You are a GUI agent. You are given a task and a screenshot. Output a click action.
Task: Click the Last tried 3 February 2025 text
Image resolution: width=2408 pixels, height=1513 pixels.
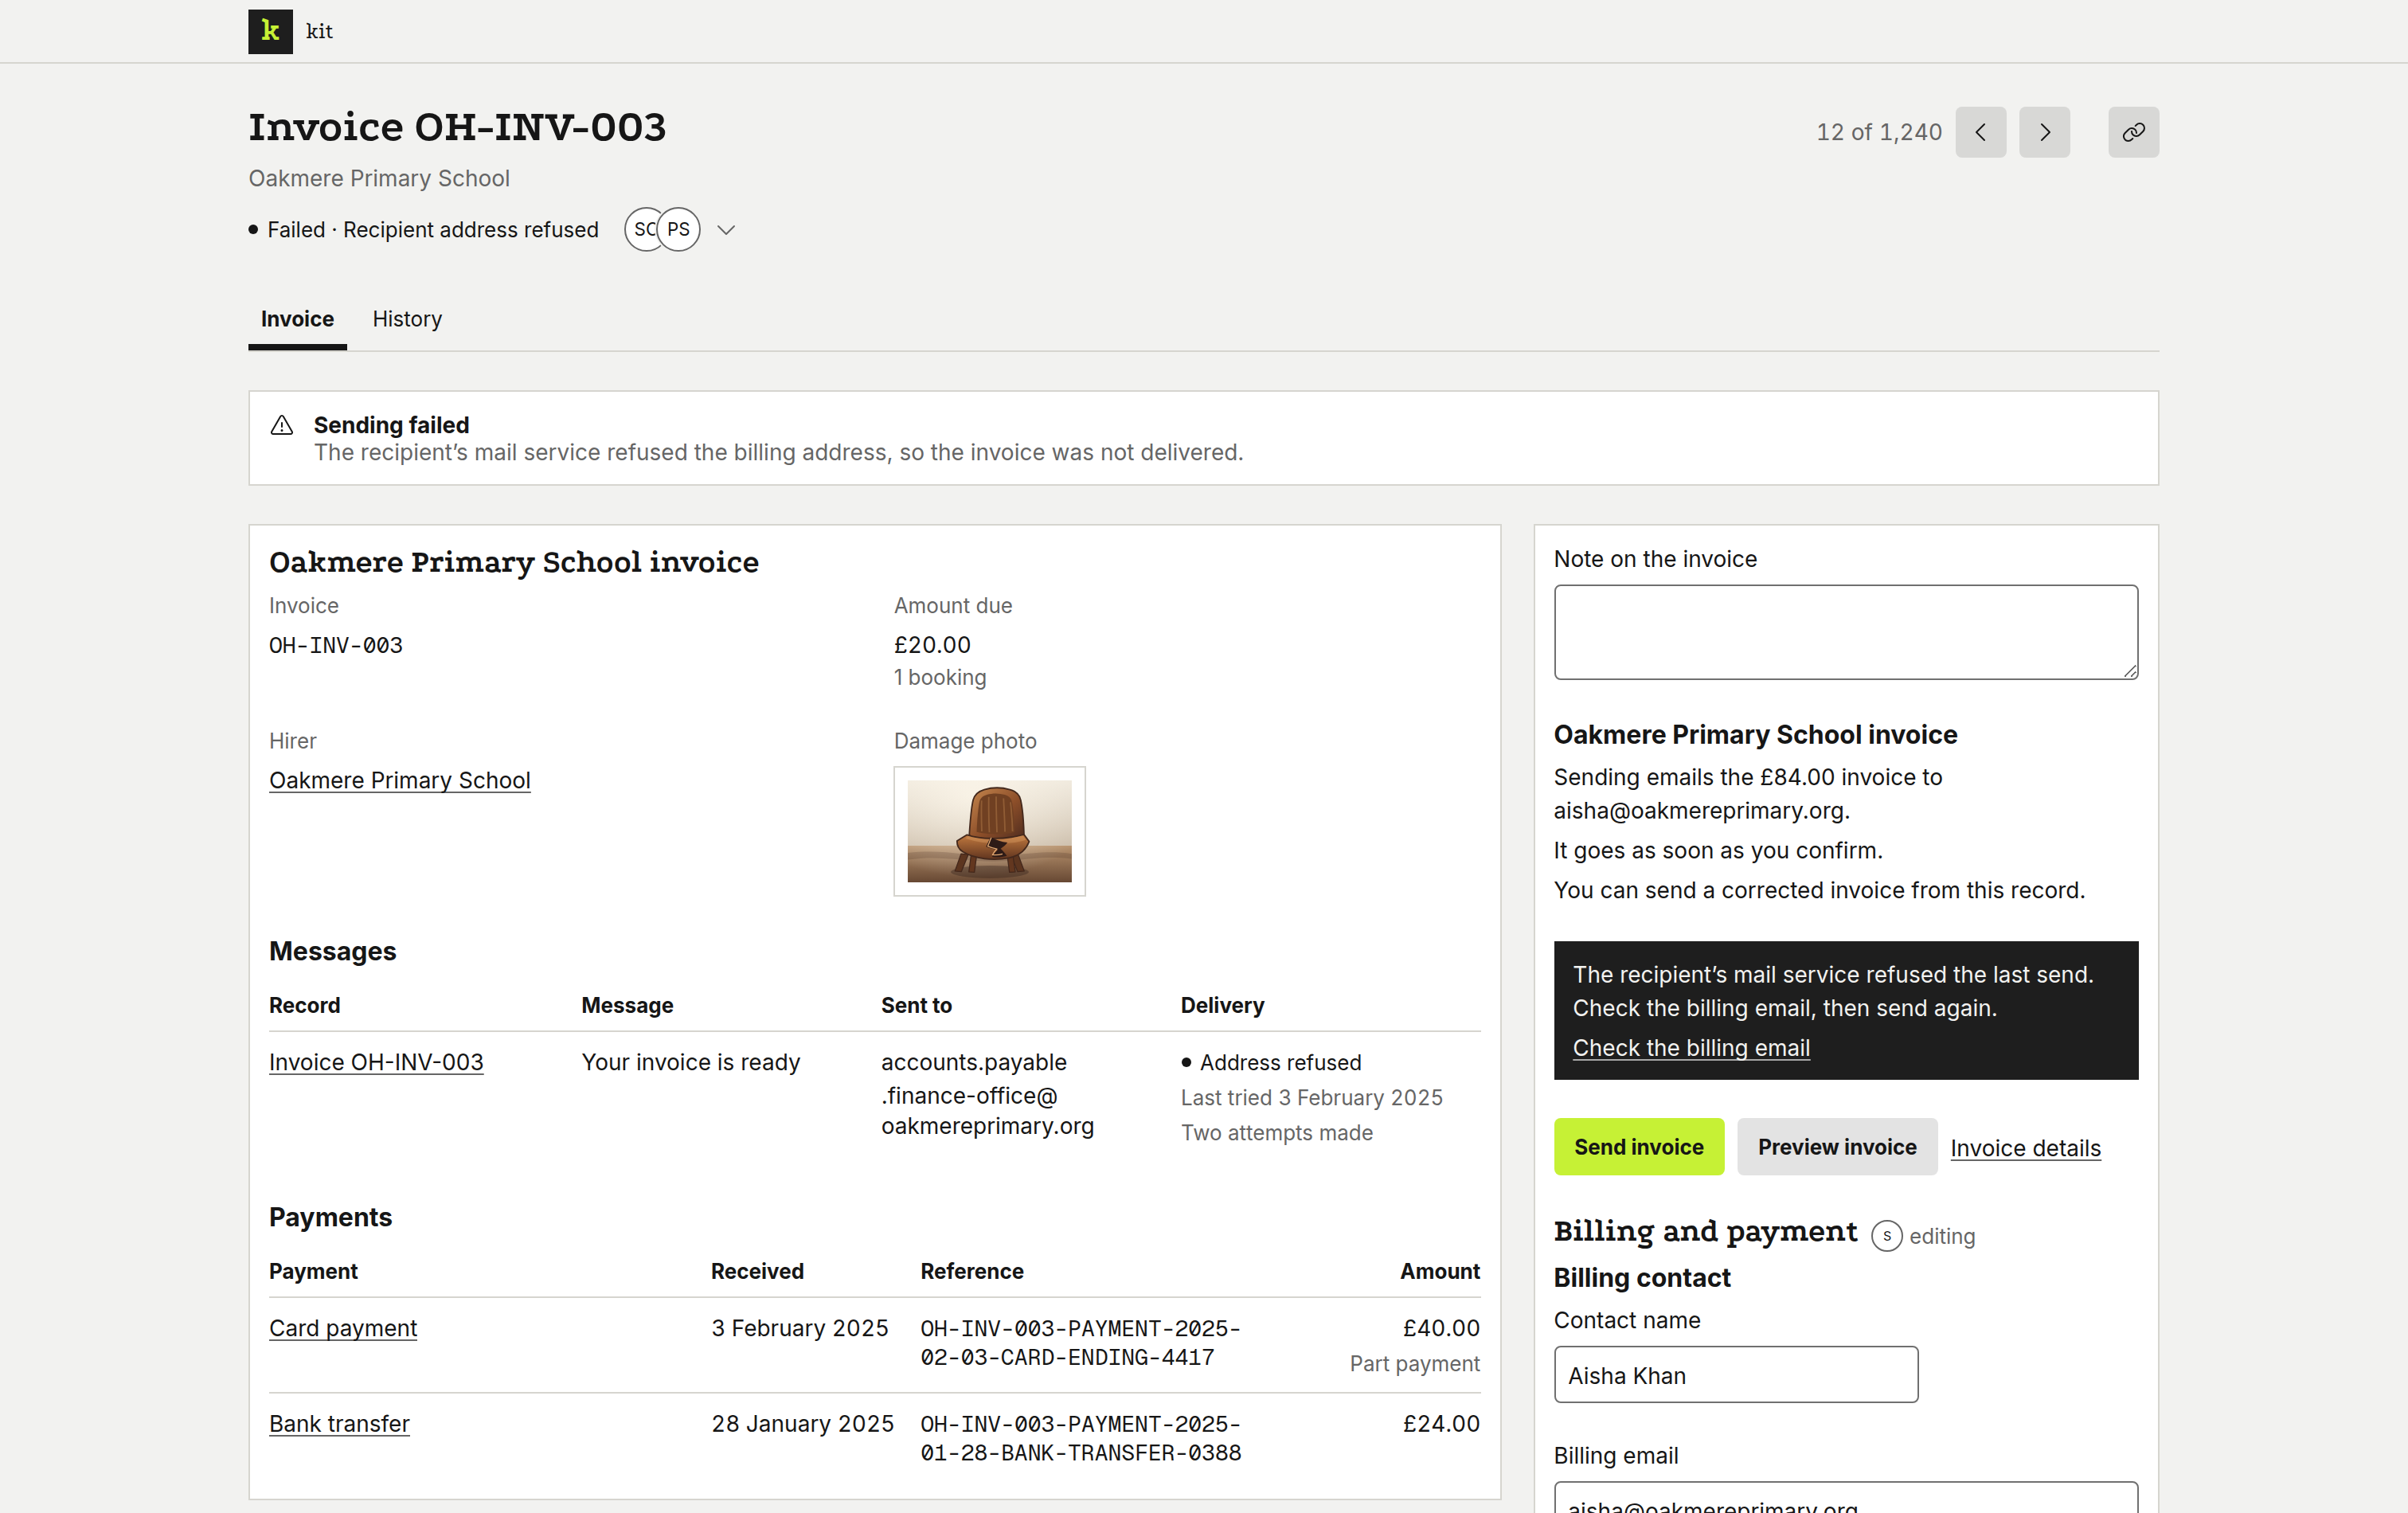[1311, 1097]
